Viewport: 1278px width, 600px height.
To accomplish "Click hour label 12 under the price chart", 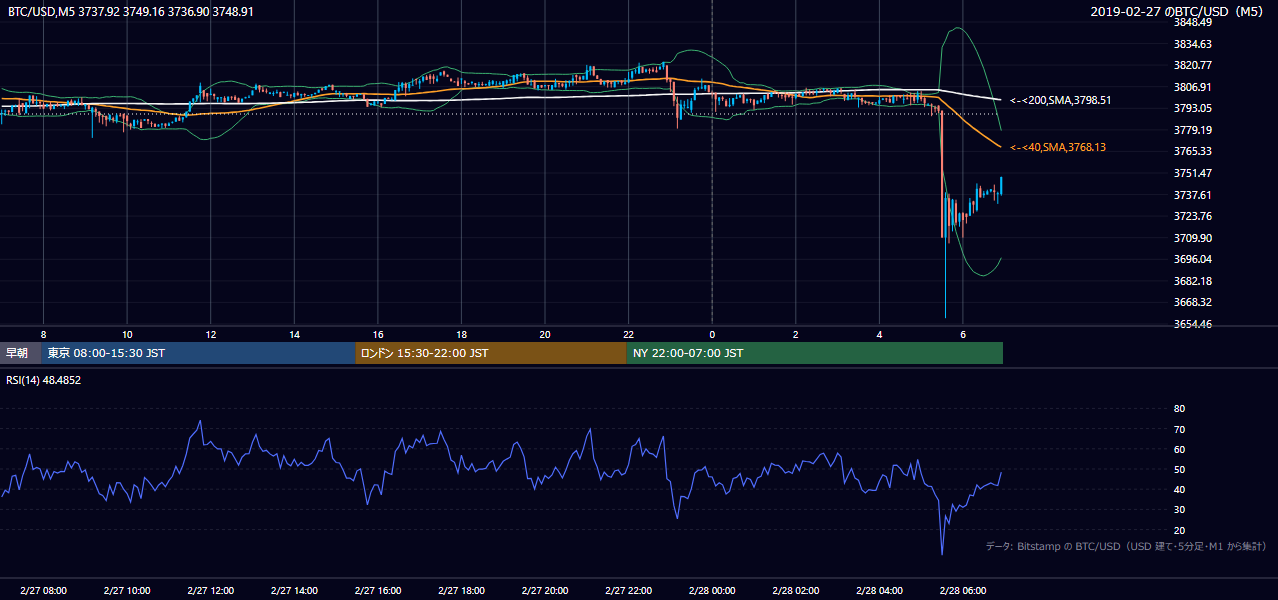I will pos(210,334).
